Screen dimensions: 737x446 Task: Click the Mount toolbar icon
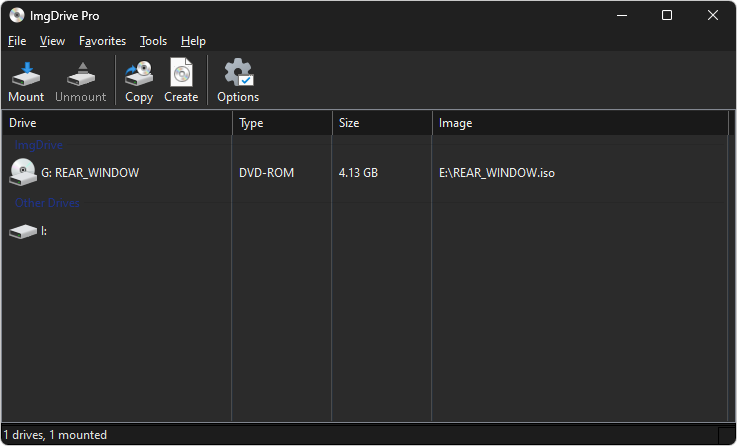(x=26, y=73)
